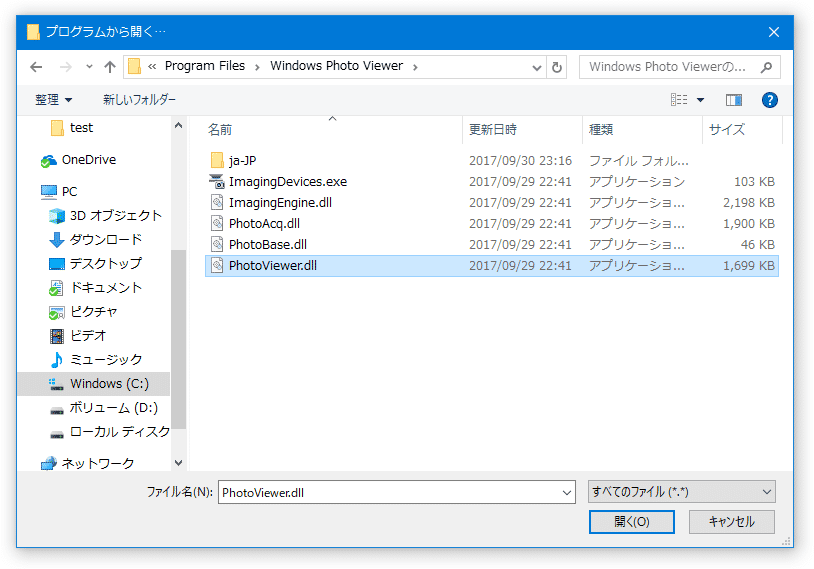Image resolution: width=814 pixels, height=569 pixels.
Task: Open the 3D オブジェクト folder
Action: click(106, 215)
